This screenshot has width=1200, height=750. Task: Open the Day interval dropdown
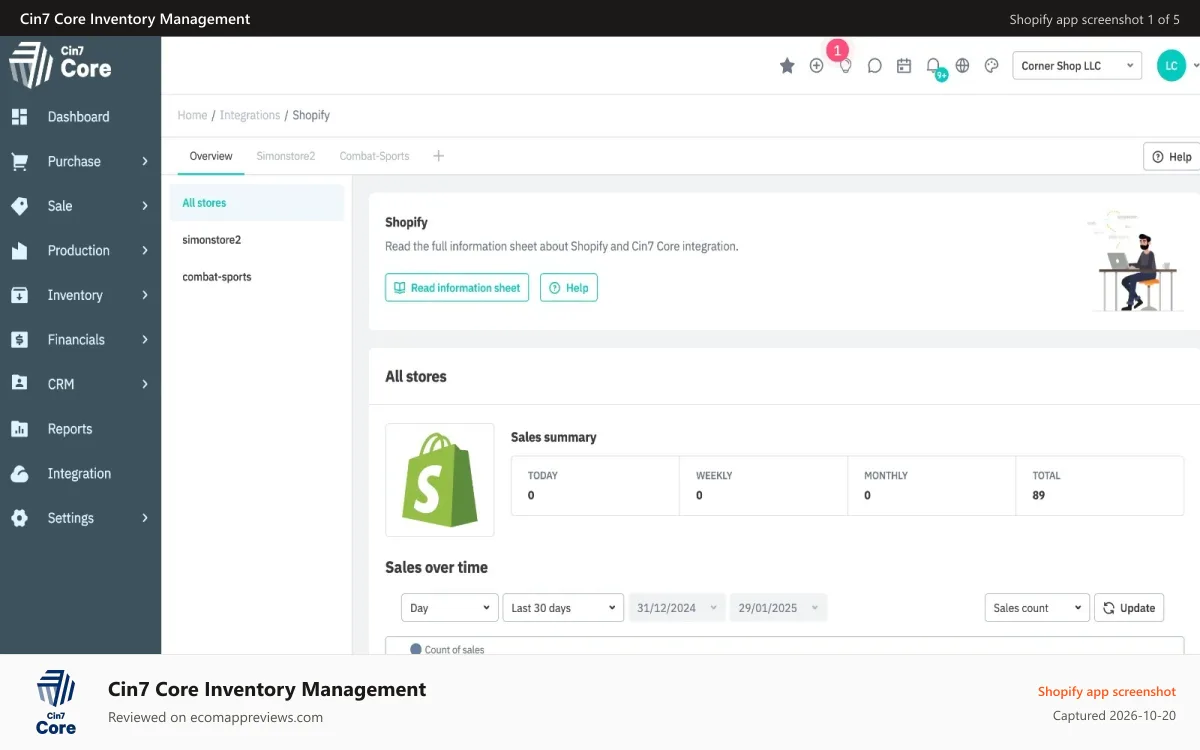coord(450,608)
